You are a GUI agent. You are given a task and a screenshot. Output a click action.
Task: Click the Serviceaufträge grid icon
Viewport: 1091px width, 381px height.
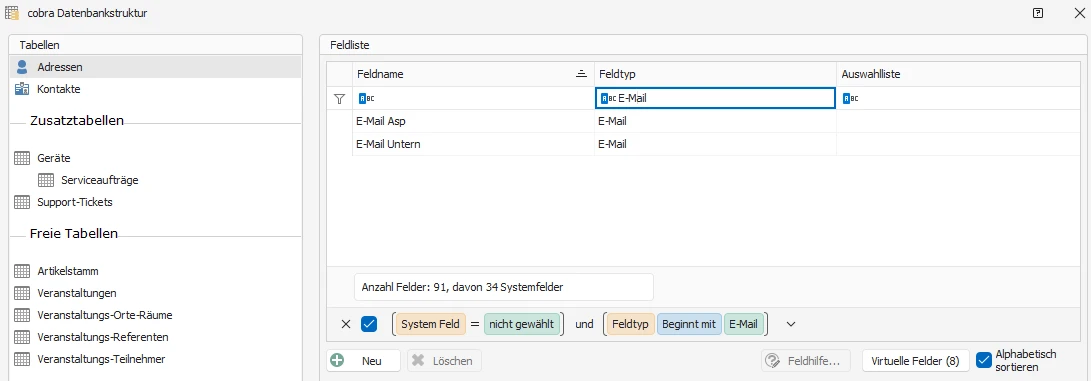[x=46, y=180]
